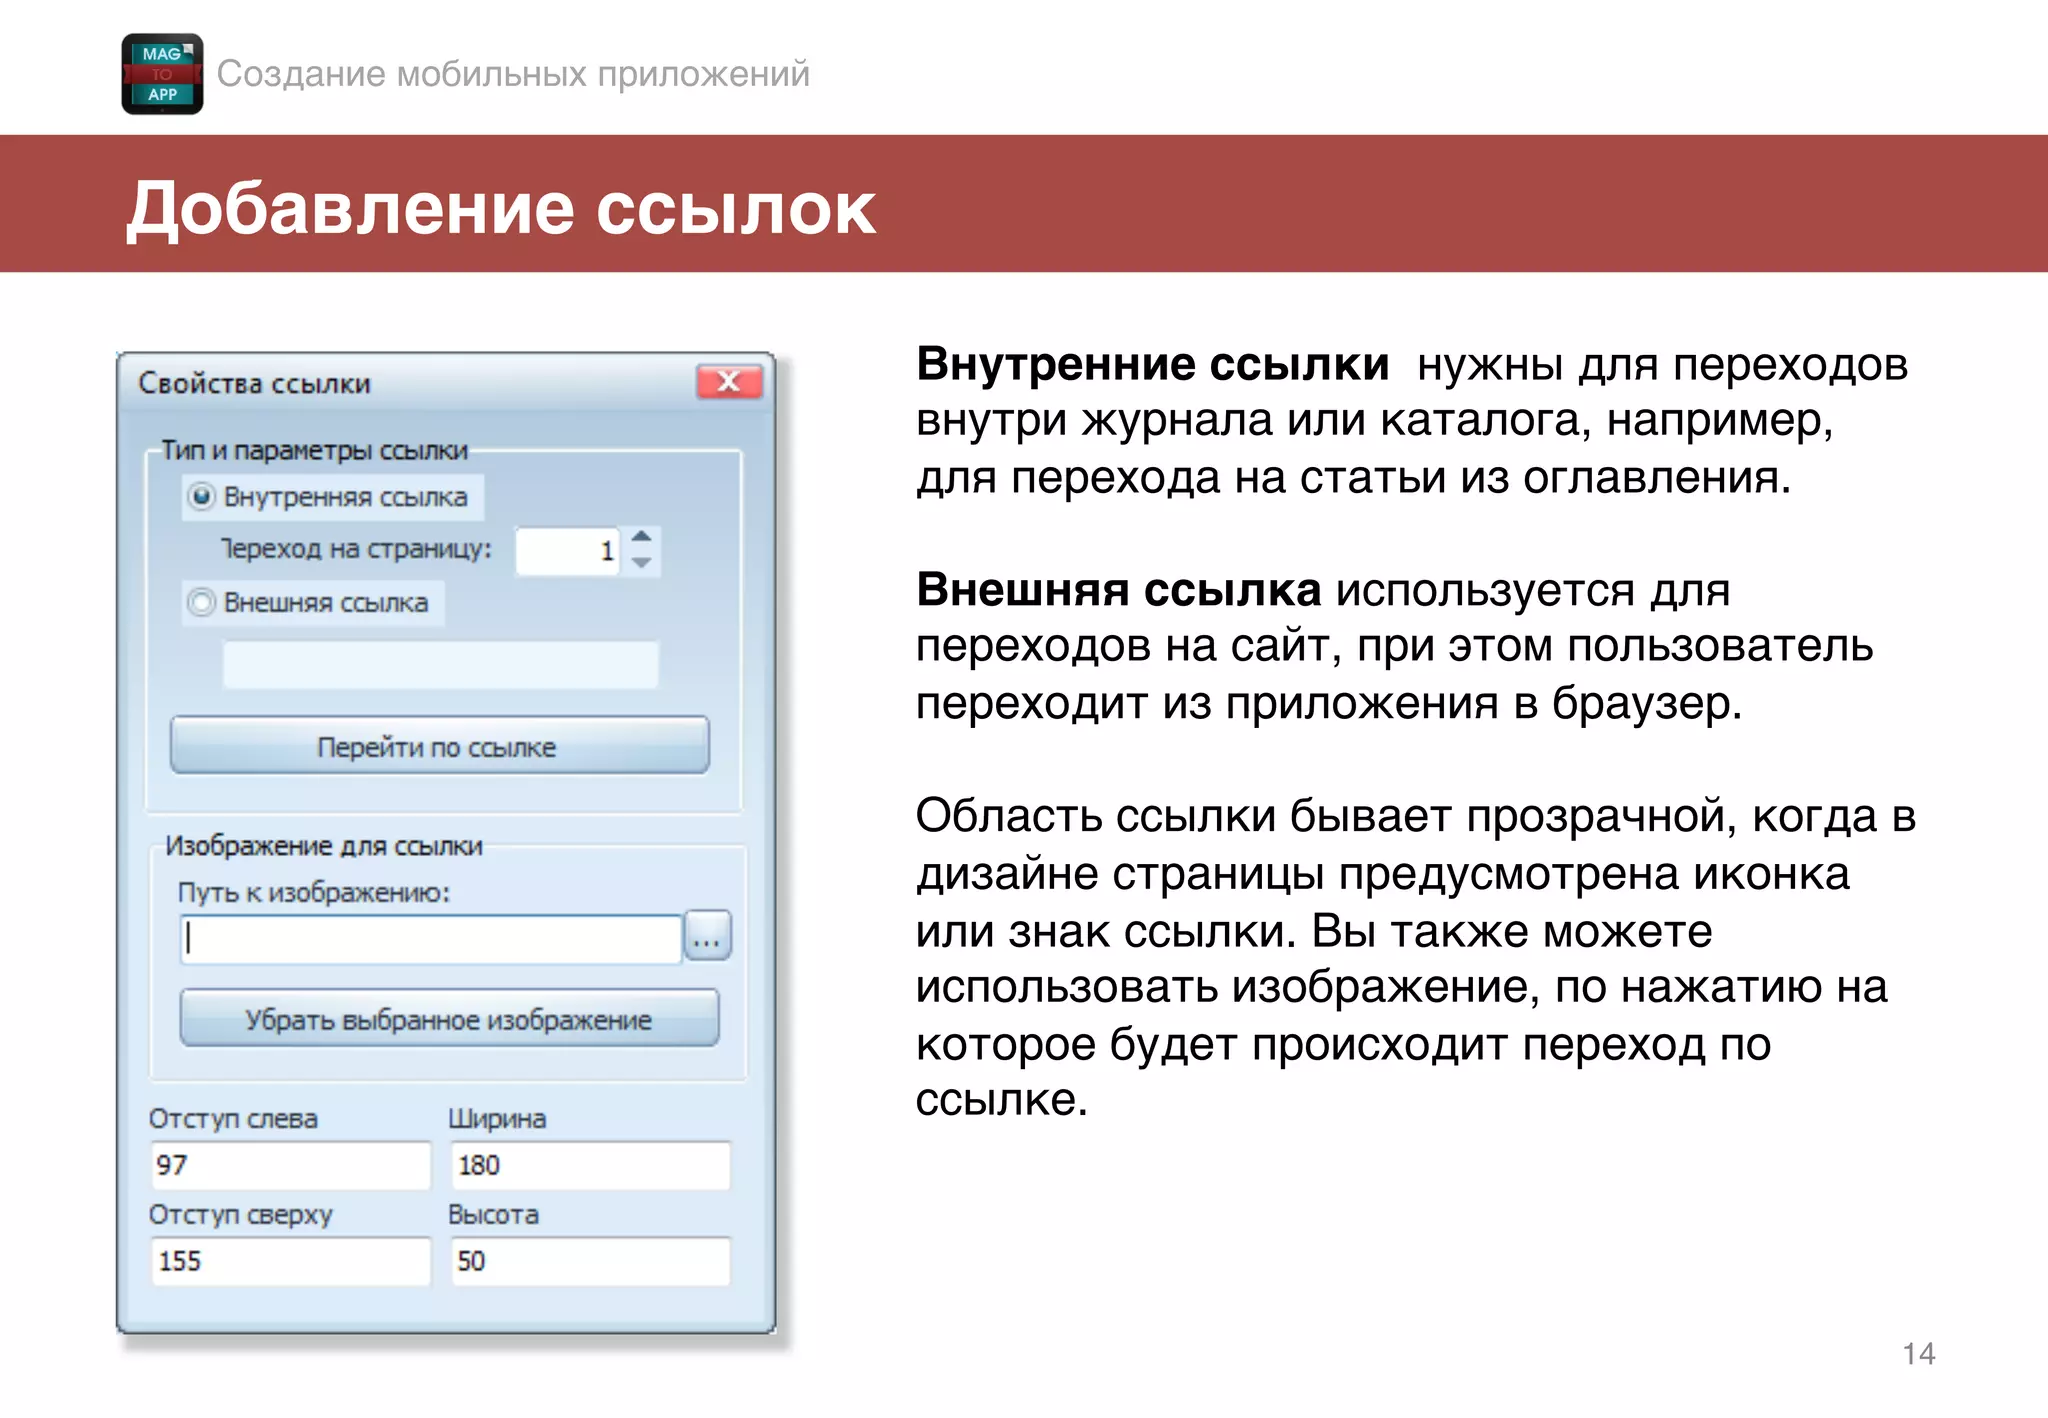Click the page number field showing 1
The height and width of the screenshot is (1418, 2048).
click(x=567, y=551)
